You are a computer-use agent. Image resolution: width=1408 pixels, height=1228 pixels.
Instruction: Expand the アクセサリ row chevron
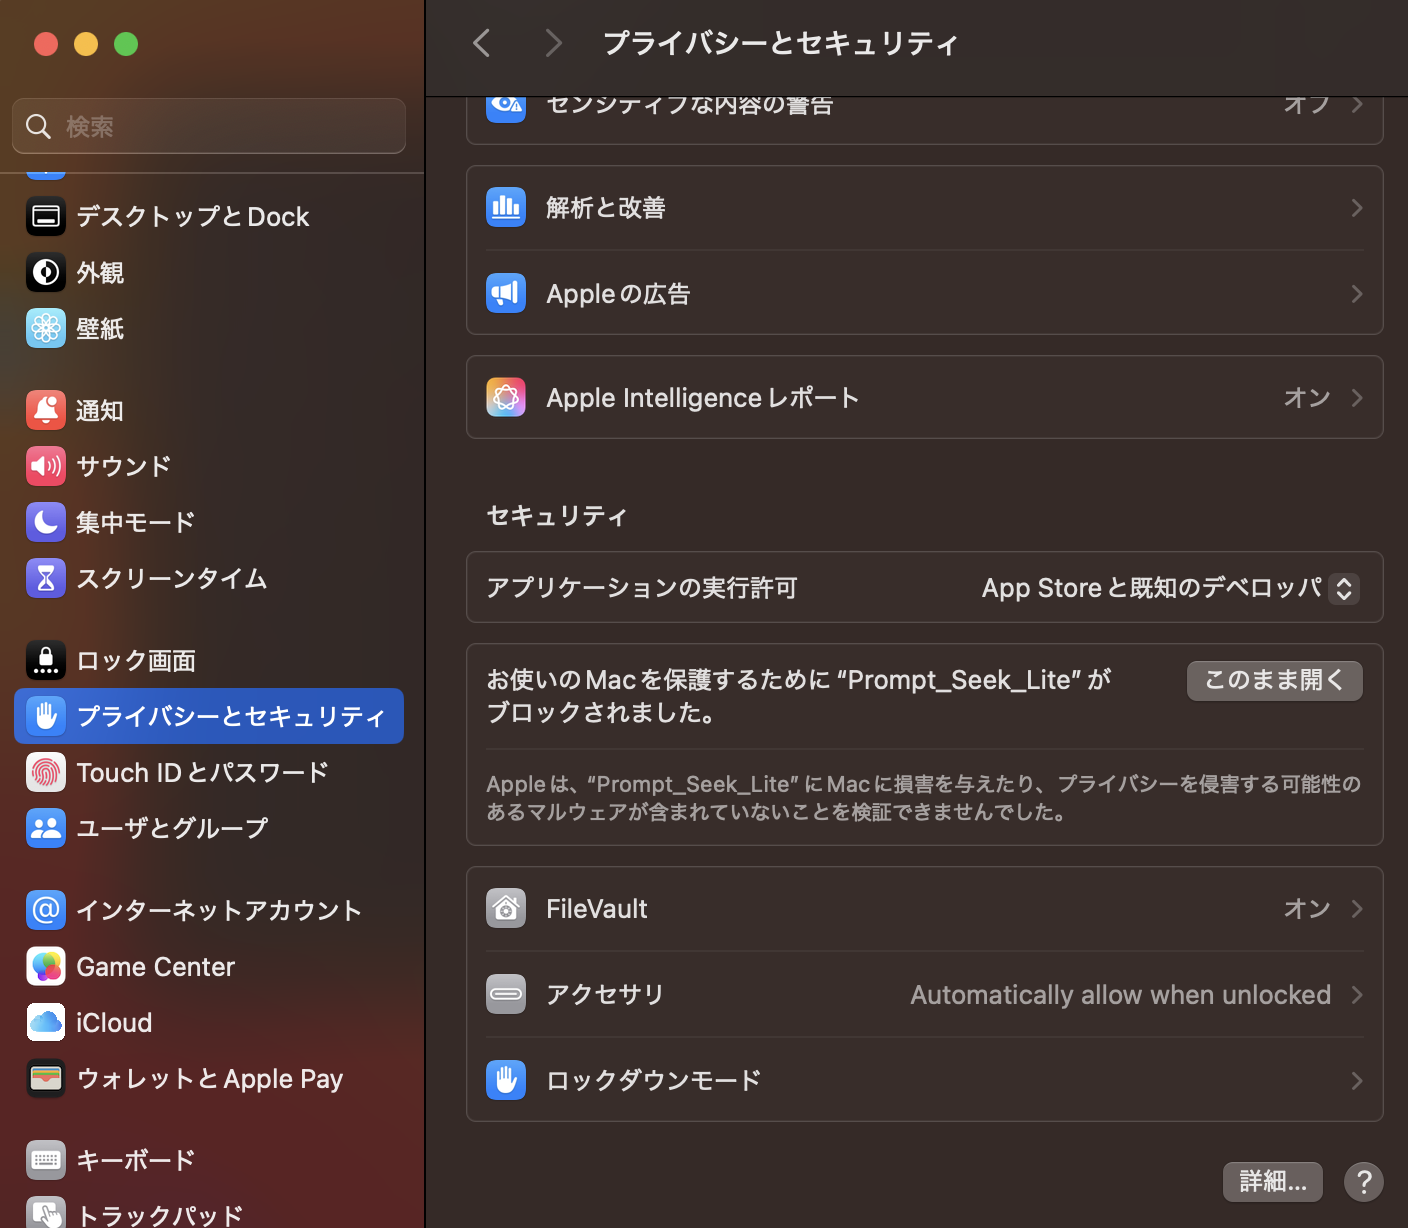click(x=1357, y=994)
